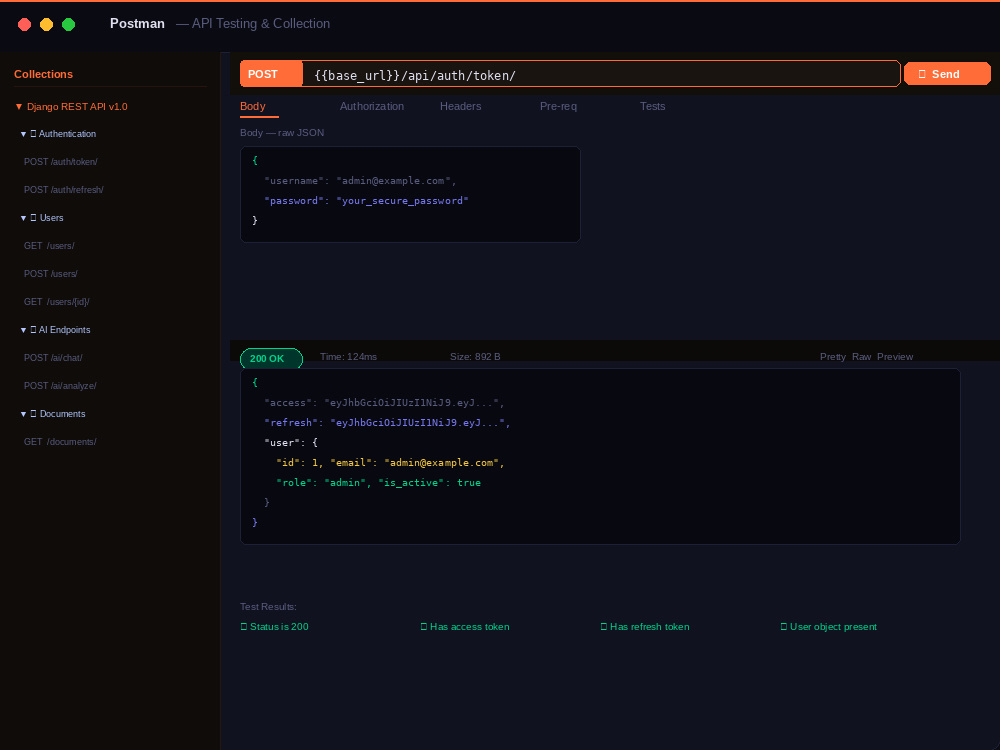
Task: Click the "username" line in request body
Action: coord(360,181)
